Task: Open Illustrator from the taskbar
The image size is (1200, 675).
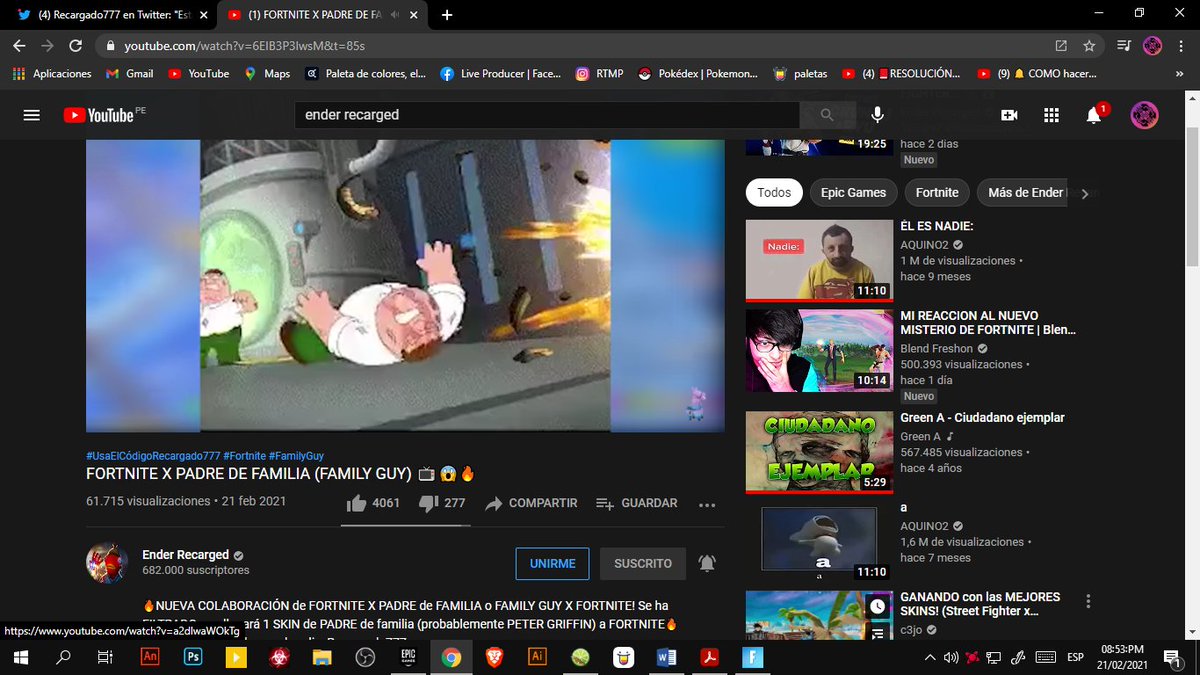Action: [x=537, y=657]
